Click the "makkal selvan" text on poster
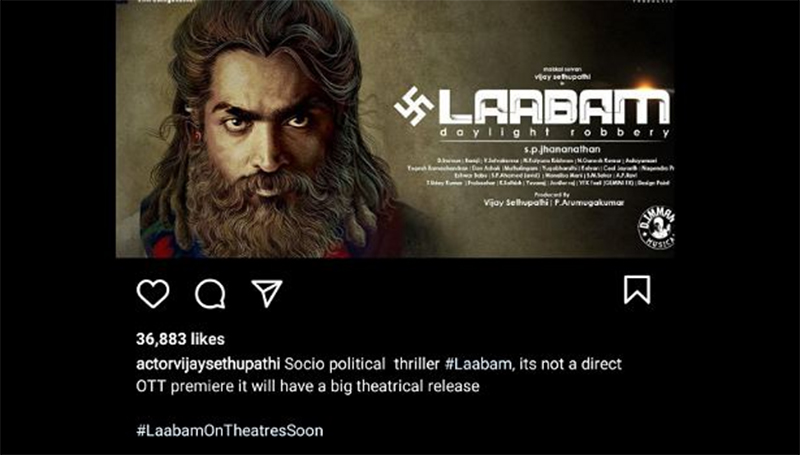This screenshot has width=800, height=455. [562, 69]
